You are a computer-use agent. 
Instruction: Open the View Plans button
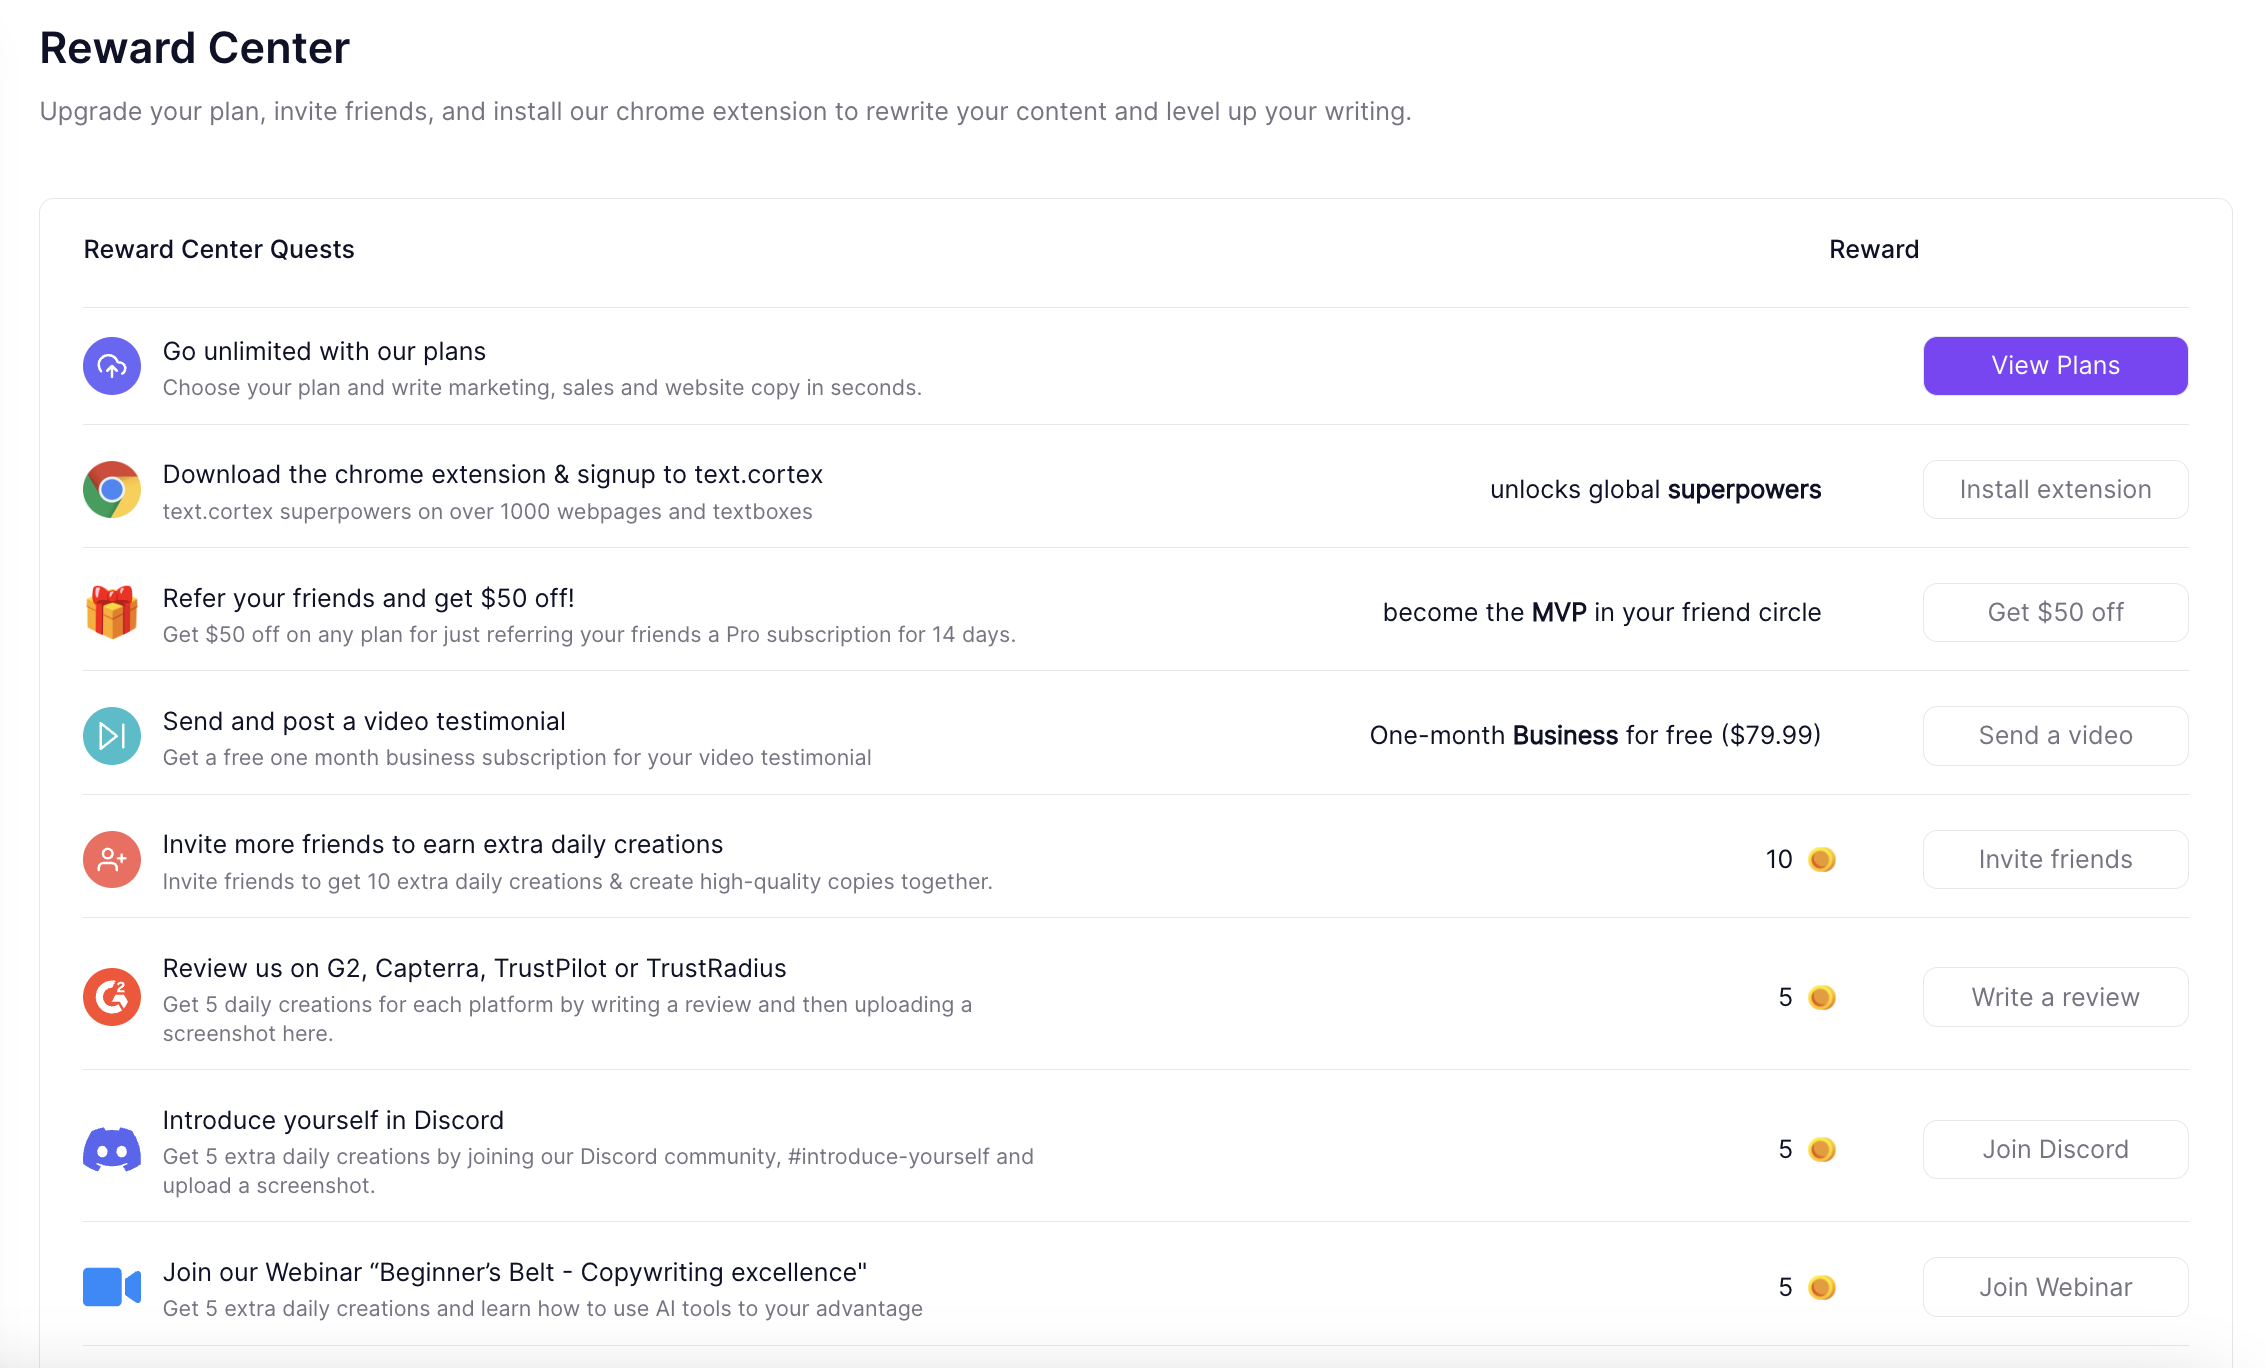2055,366
